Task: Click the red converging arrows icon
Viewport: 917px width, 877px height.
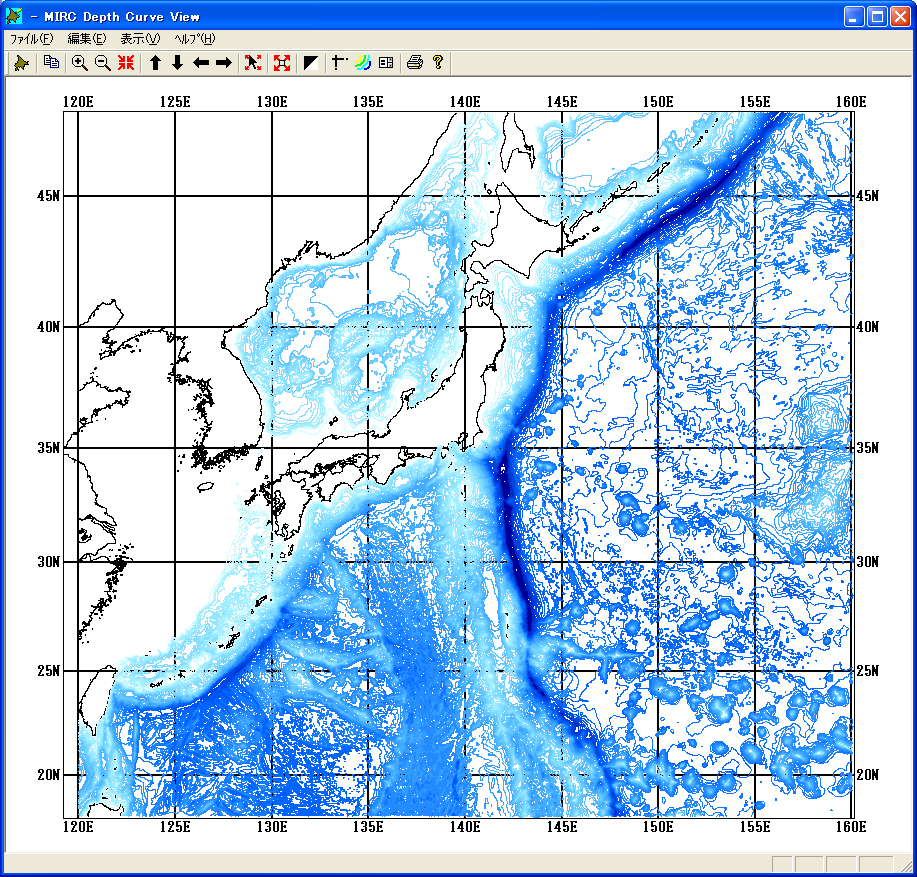Action: 126,63
